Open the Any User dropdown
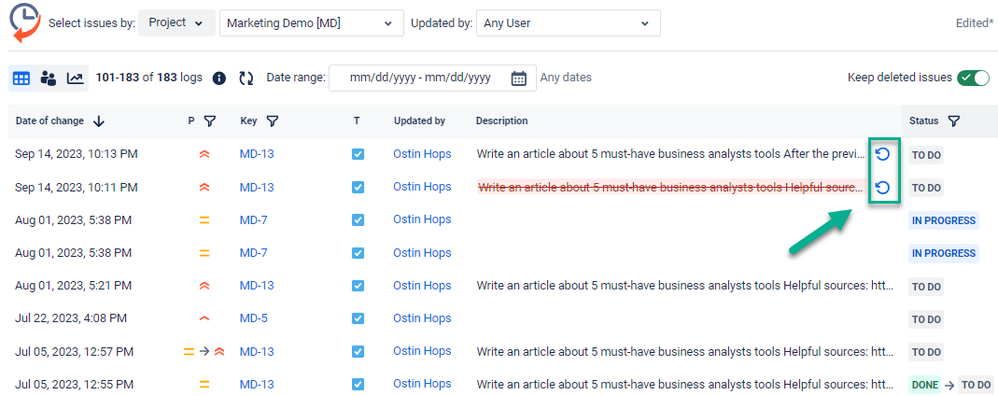This screenshot has height=396, width=998. pyautogui.click(x=568, y=23)
